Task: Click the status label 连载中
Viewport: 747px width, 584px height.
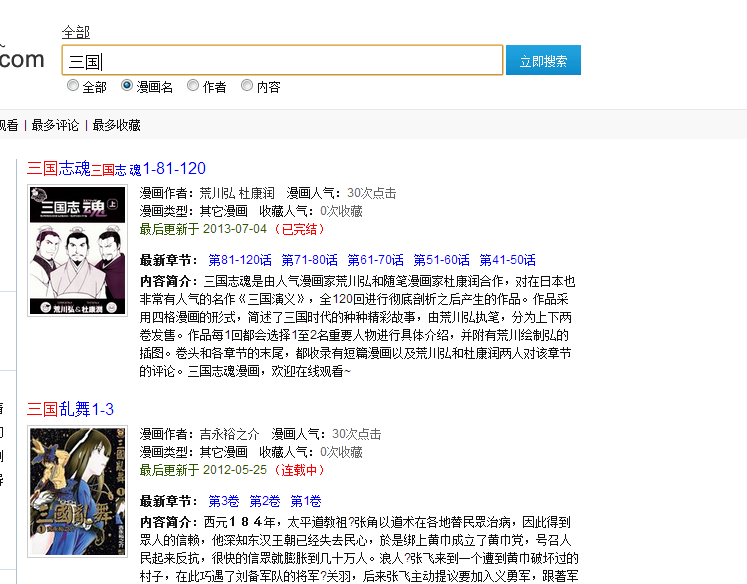Action: [x=299, y=470]
